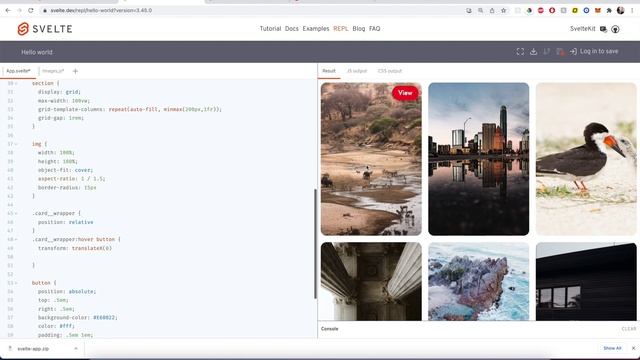This screenshot has height=360, width=640.
Task: Click Log in to save
Action: 599,51
